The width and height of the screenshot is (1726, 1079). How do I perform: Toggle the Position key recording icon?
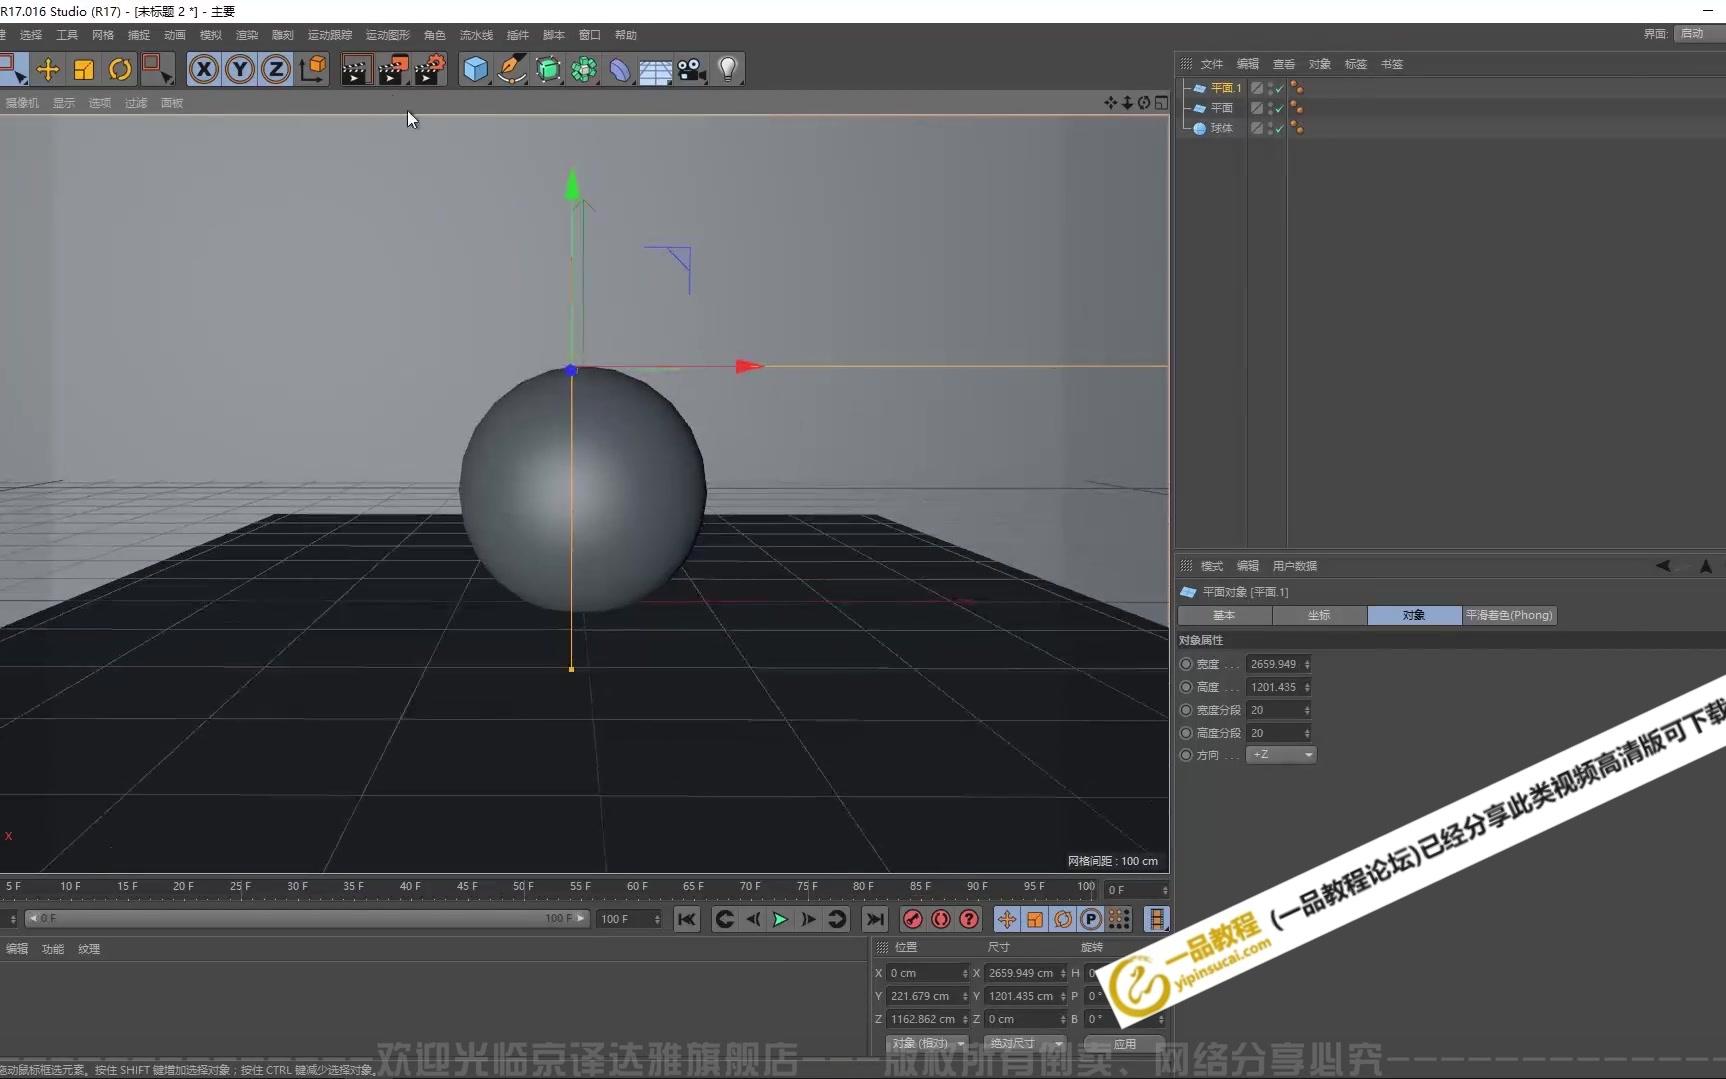tap(1007, 919)
